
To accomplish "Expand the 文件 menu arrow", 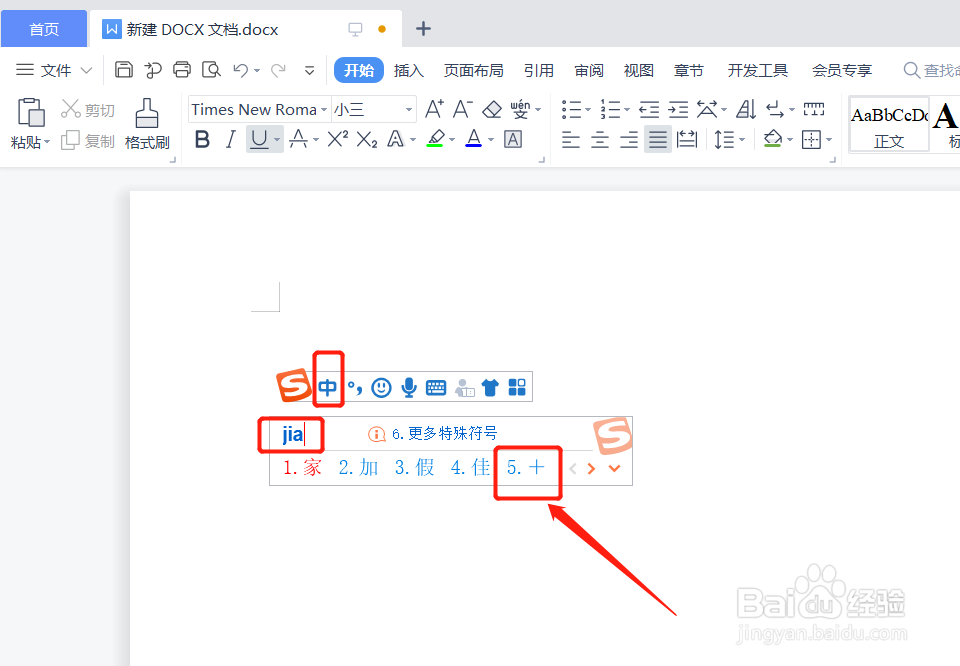I will pyautogui.click(x=86, y=70).
